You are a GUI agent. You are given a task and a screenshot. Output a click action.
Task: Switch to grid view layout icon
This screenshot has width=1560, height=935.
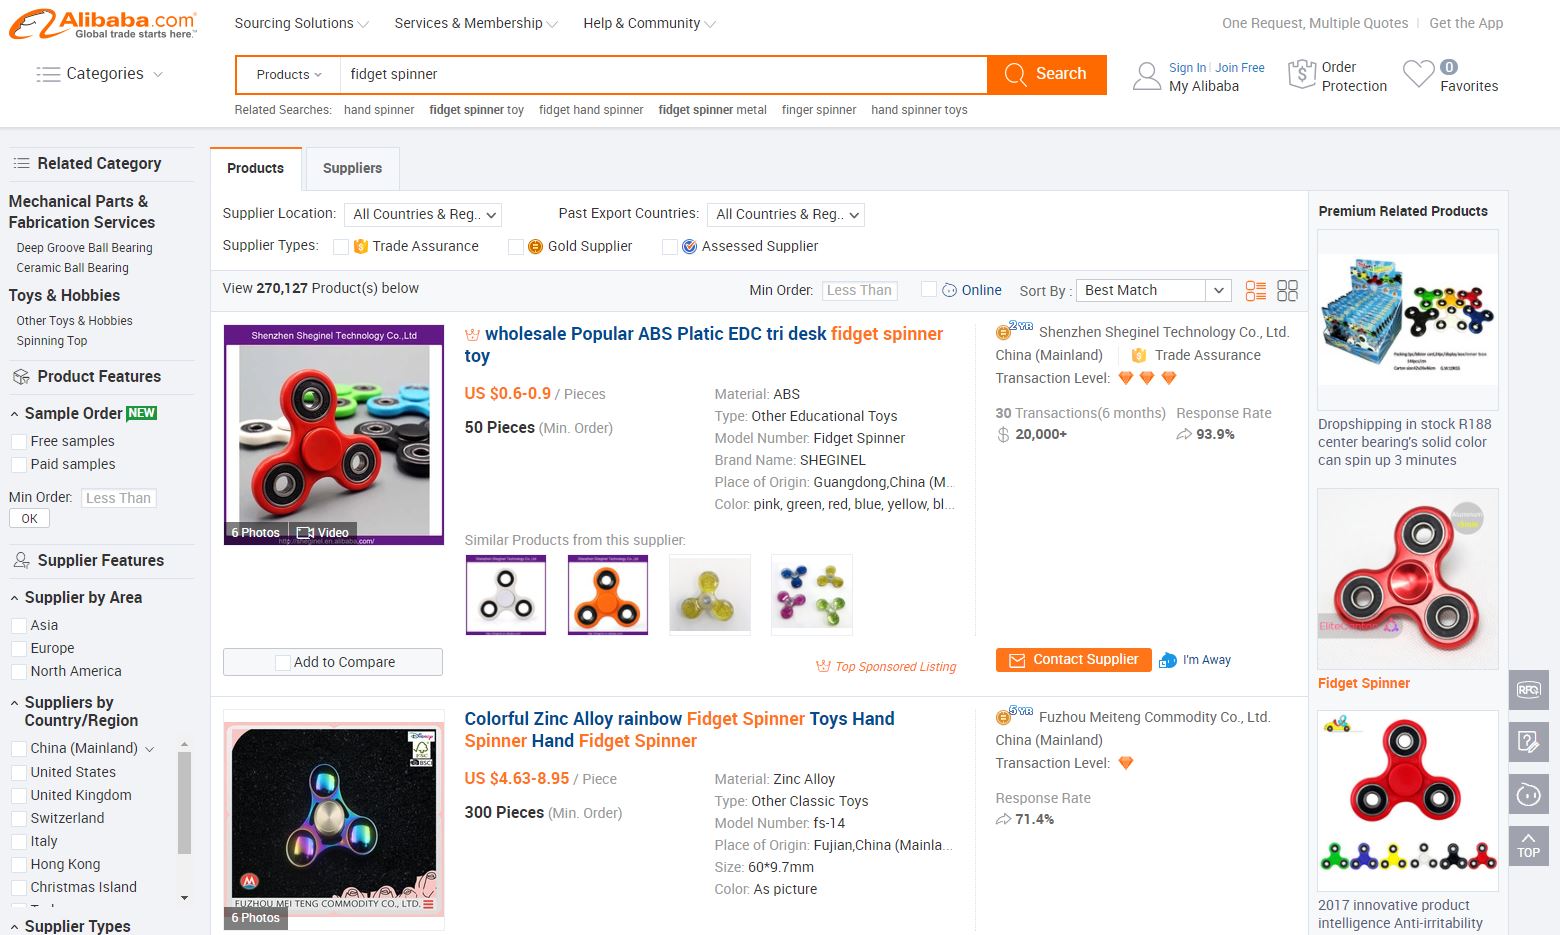coord(1287,291)
